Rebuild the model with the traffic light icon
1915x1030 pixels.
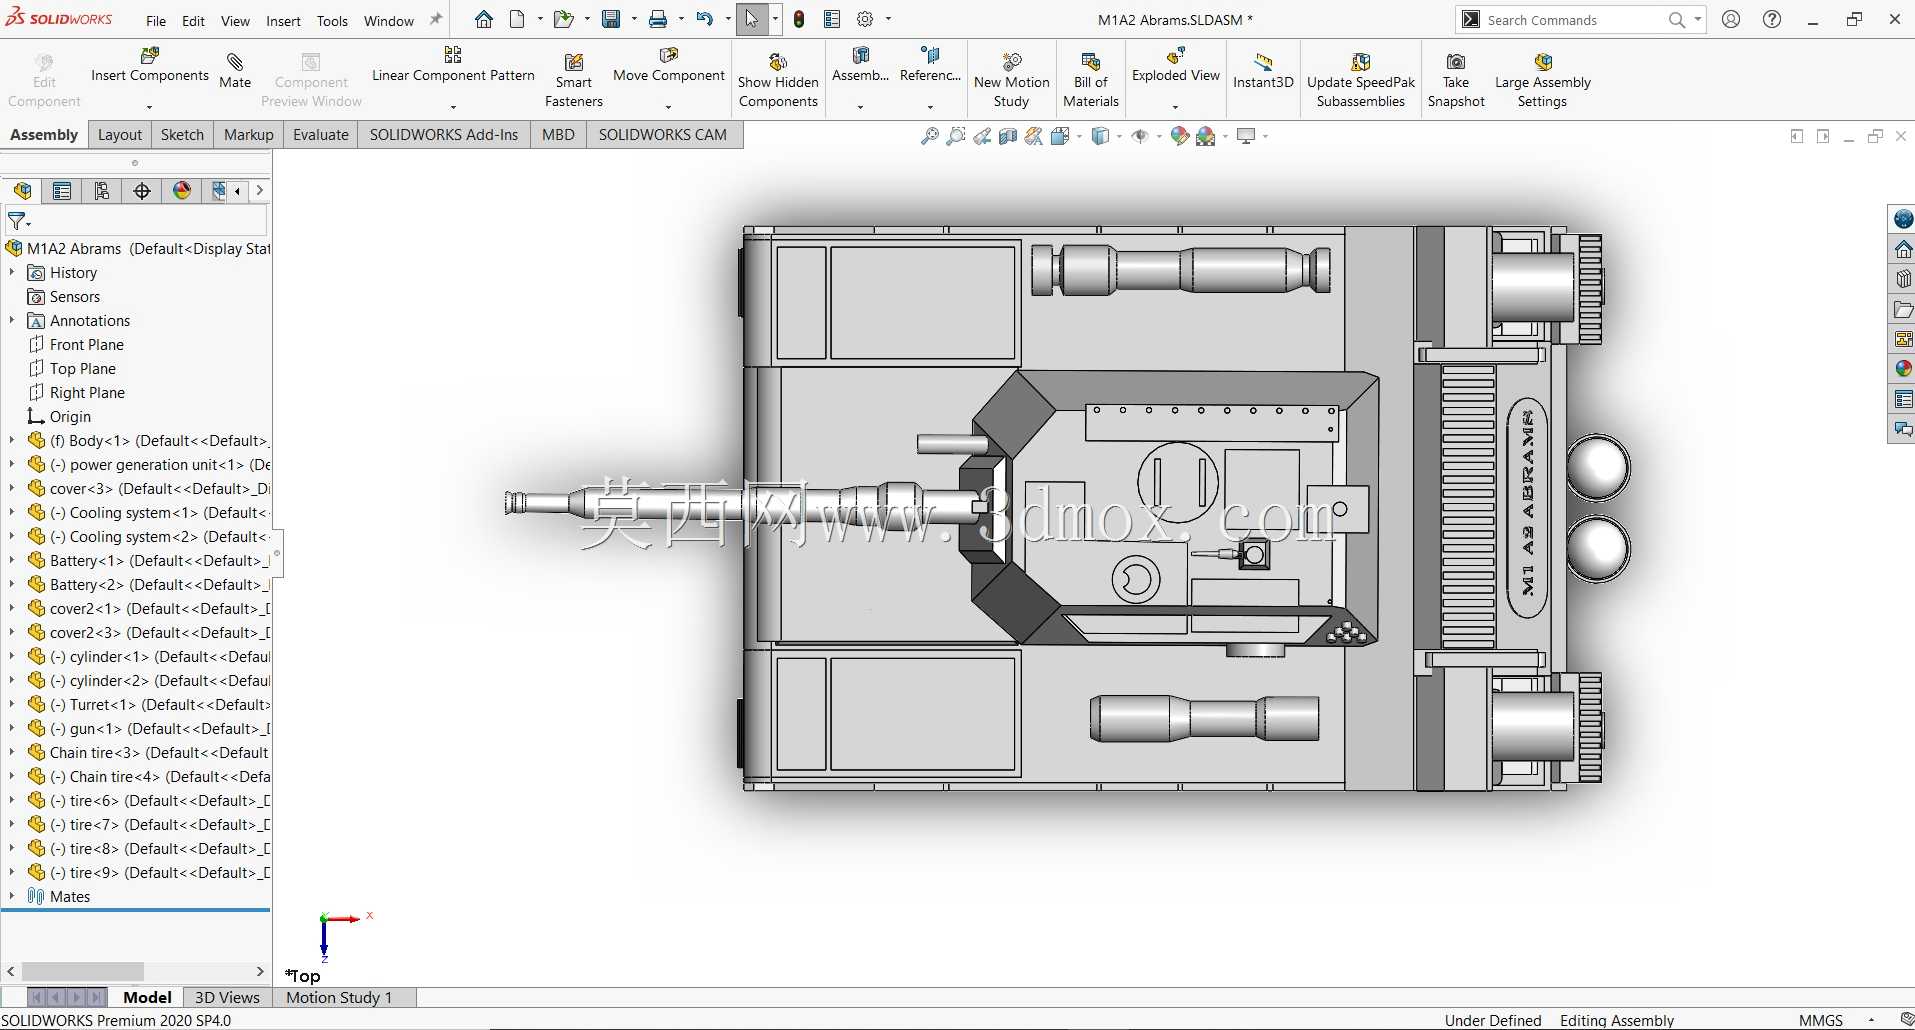(x=799, y=19)
